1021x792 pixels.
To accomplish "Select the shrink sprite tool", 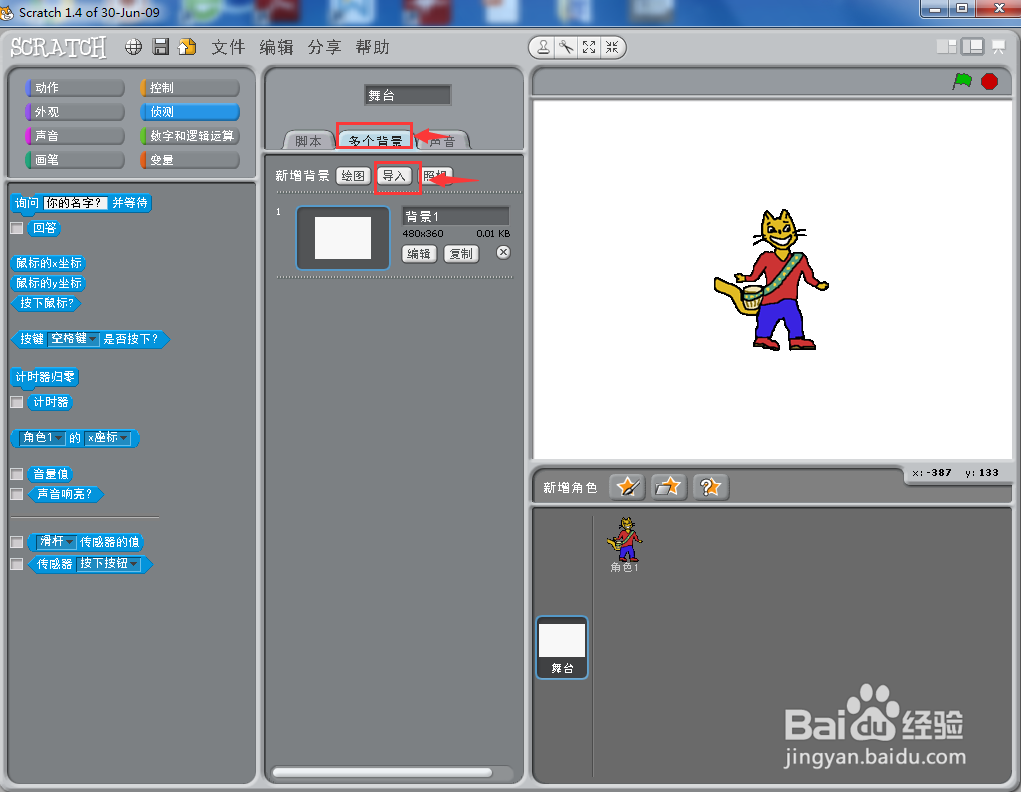I will [612, 48].
